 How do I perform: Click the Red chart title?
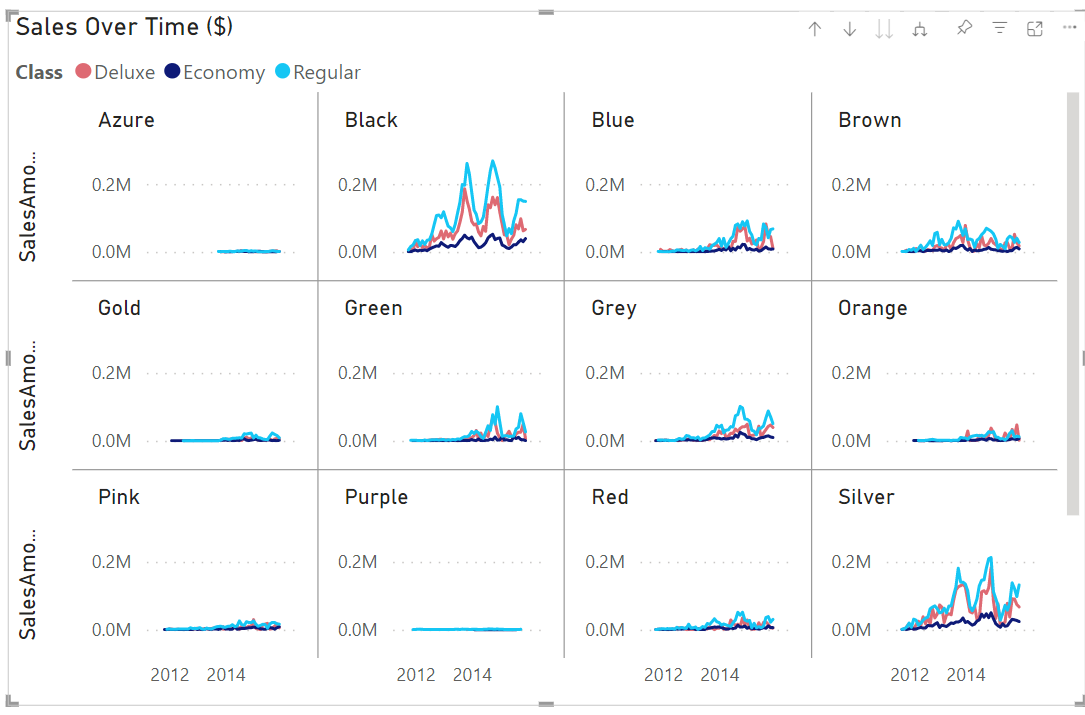610,497
